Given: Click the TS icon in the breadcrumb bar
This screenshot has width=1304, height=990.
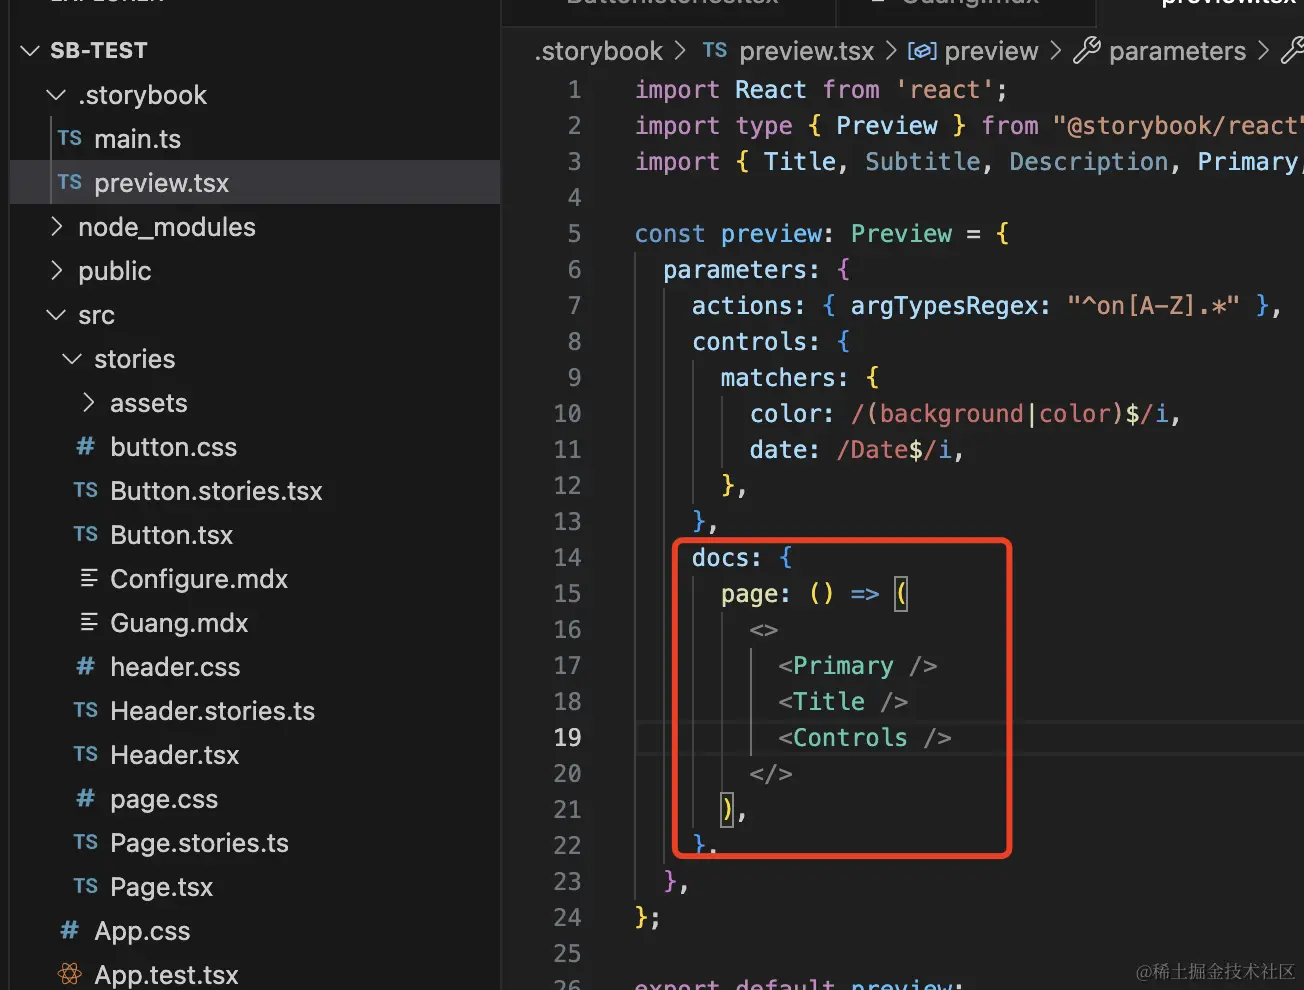Looking at the screenshot, I should tap(715, 51).
